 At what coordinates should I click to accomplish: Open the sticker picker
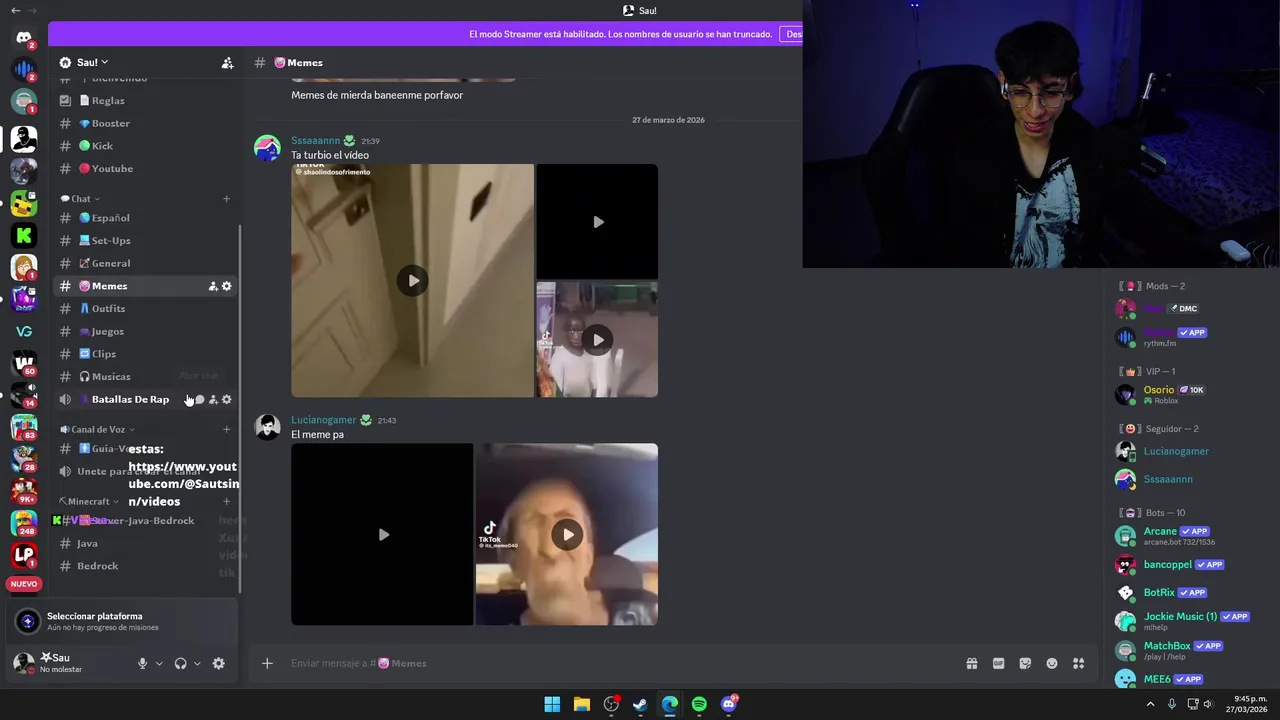pyautogui.click(x=1025, y=663)
